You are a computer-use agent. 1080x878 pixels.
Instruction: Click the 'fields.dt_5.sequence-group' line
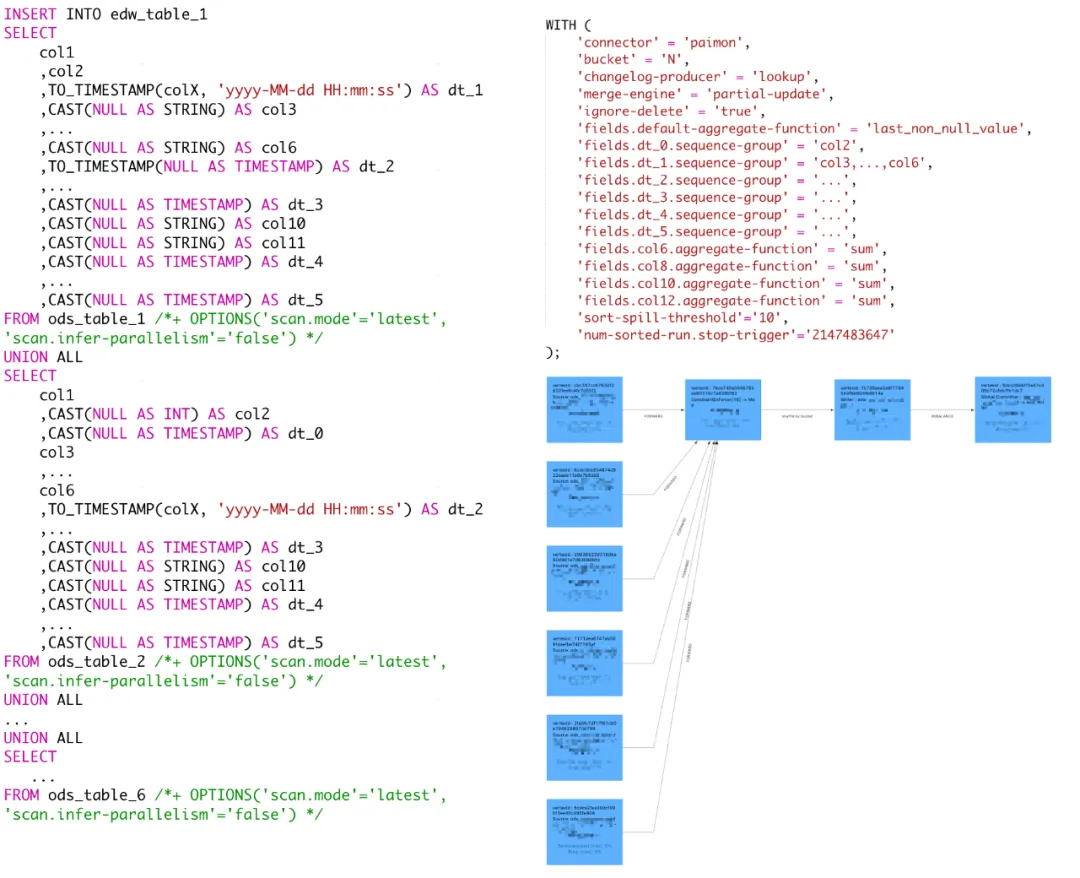click(x=717, y=232)
